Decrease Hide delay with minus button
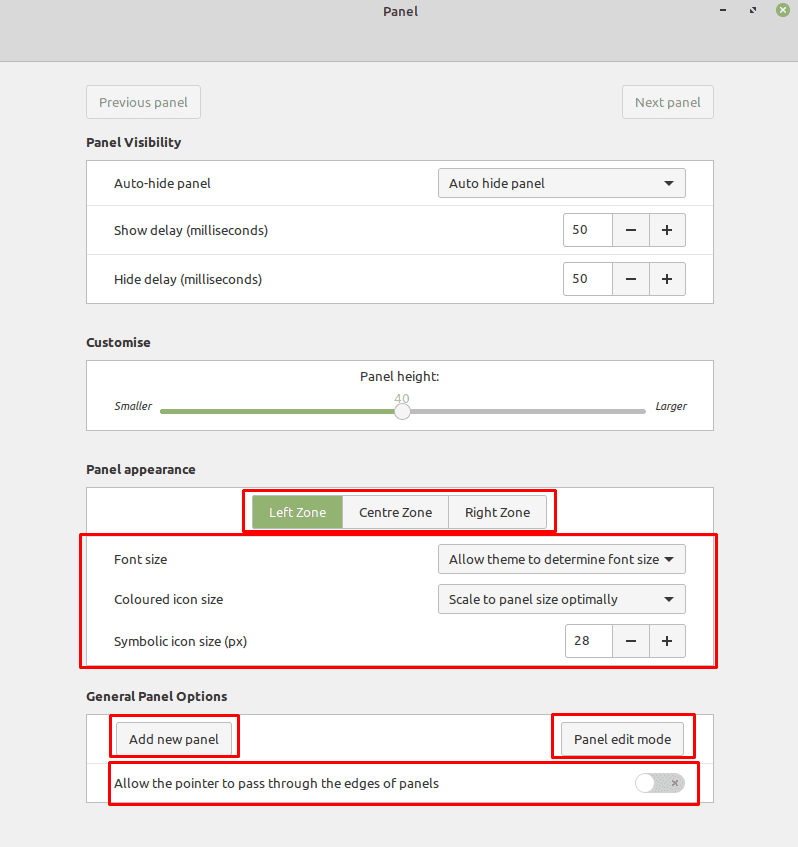The height and width of the screenshot is (847, 798). 631,279
